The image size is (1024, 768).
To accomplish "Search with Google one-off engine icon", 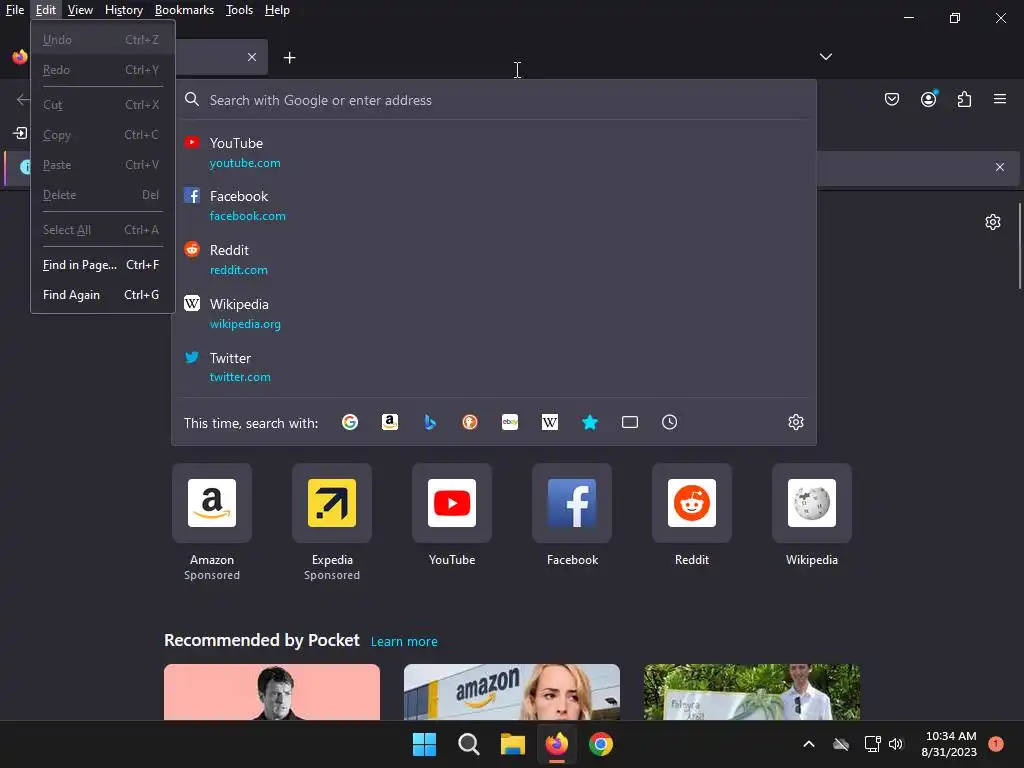I will pos(350,423).
